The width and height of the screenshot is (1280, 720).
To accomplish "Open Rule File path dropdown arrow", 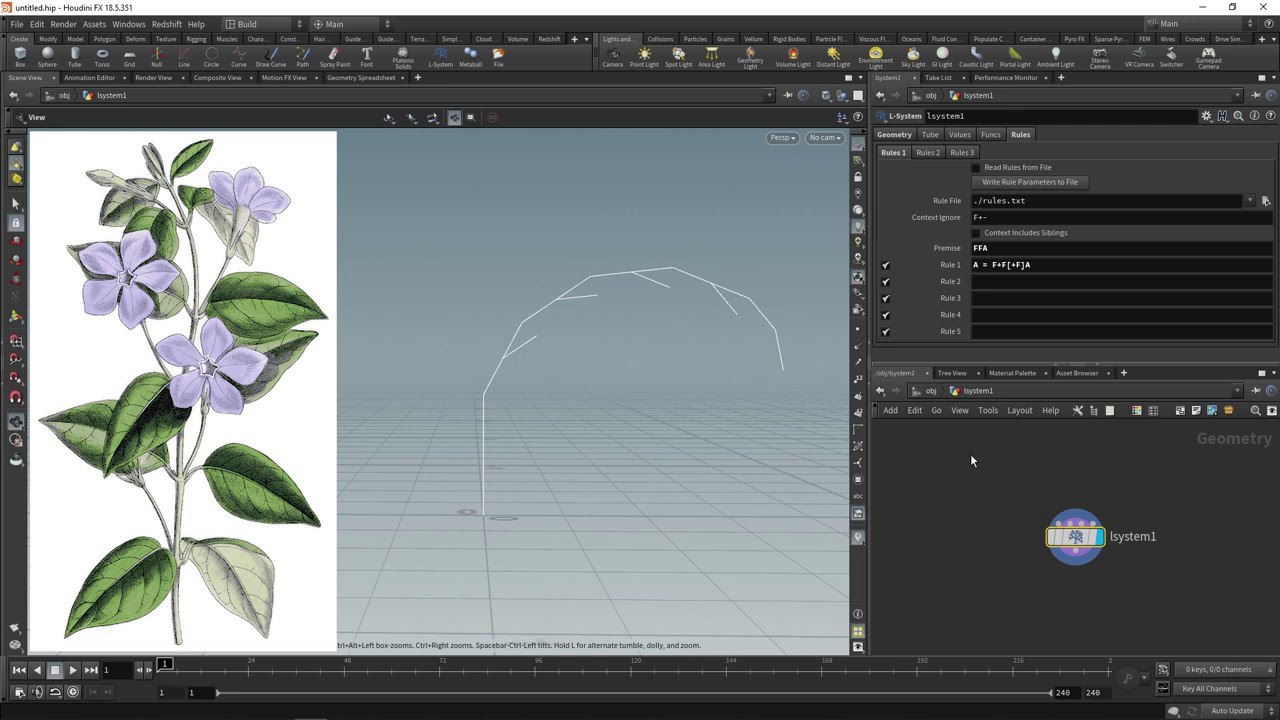I will point(1249,201).
